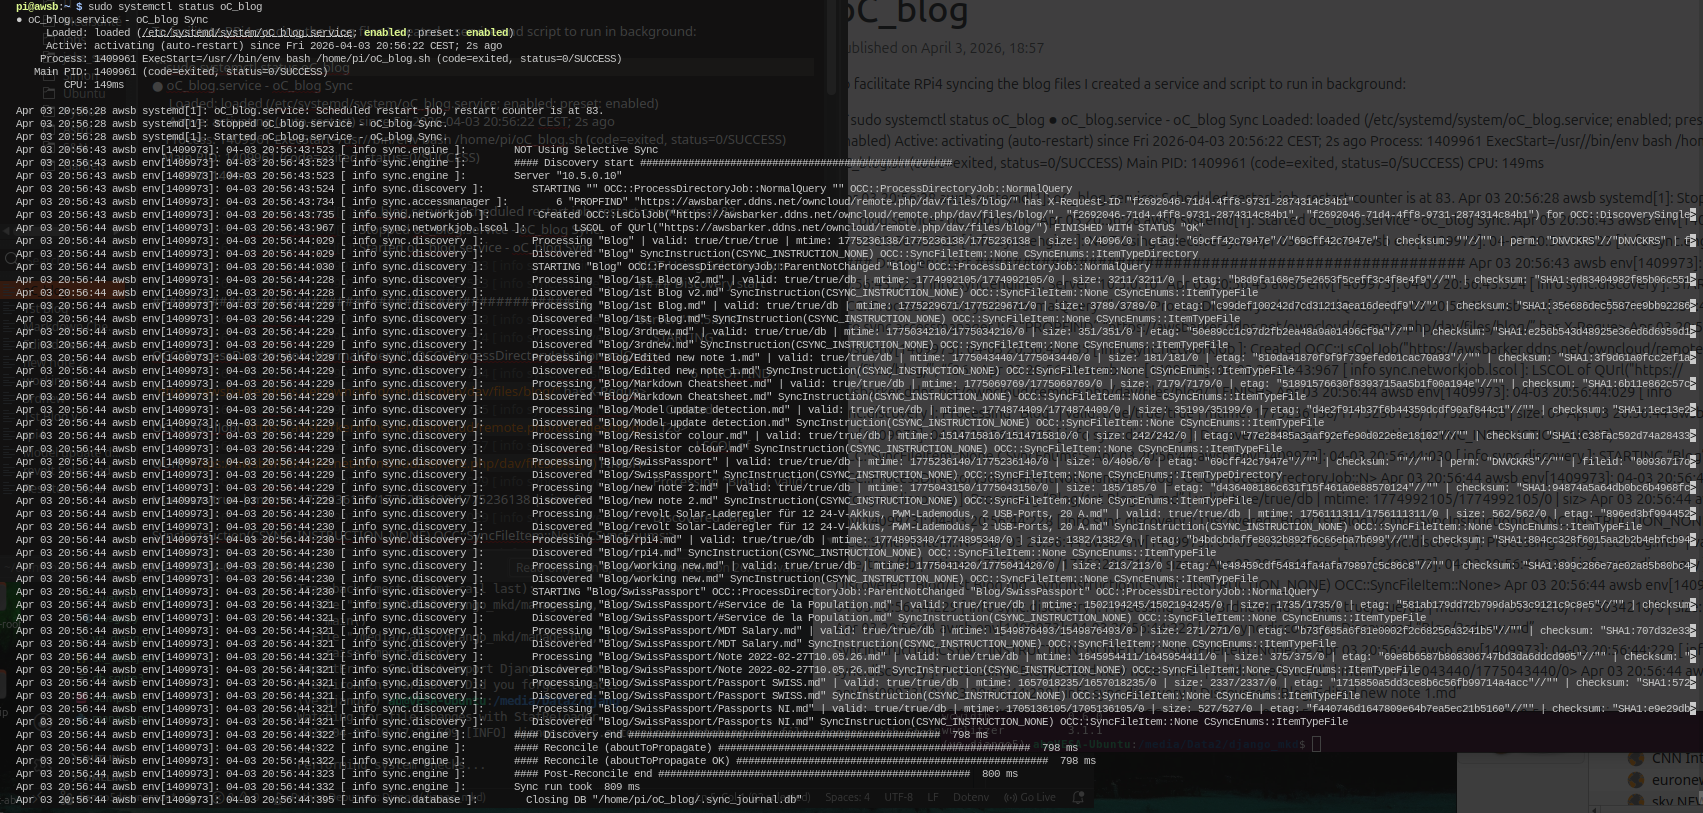Screen dimensions: 1703x813
Task: Click the 'Started oC_blog.service' log line
Action: click(x=232, y=137)
